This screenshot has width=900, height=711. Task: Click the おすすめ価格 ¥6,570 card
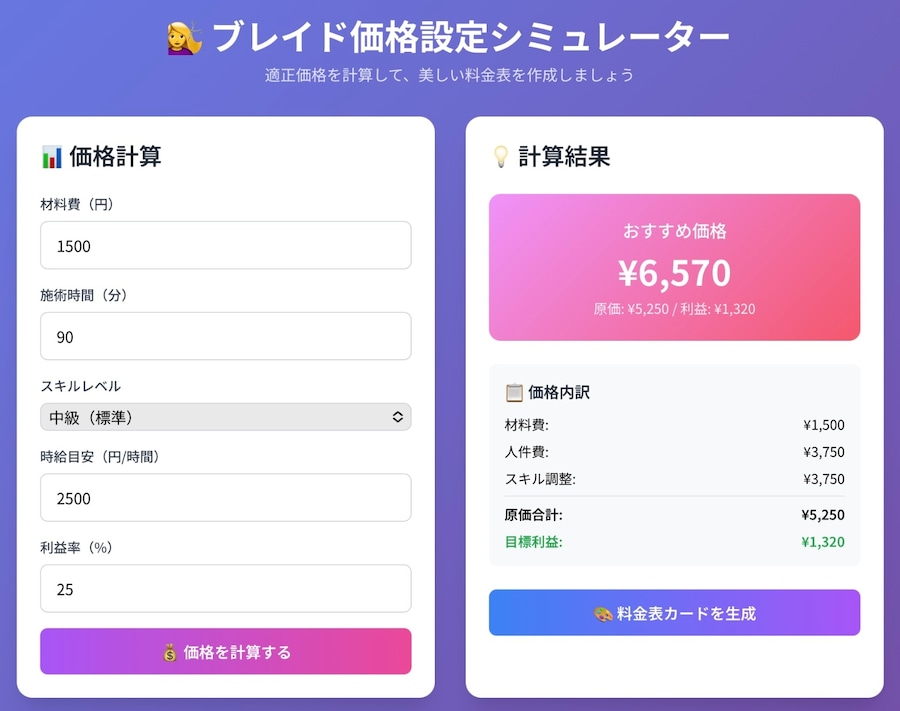coord(674,267)
